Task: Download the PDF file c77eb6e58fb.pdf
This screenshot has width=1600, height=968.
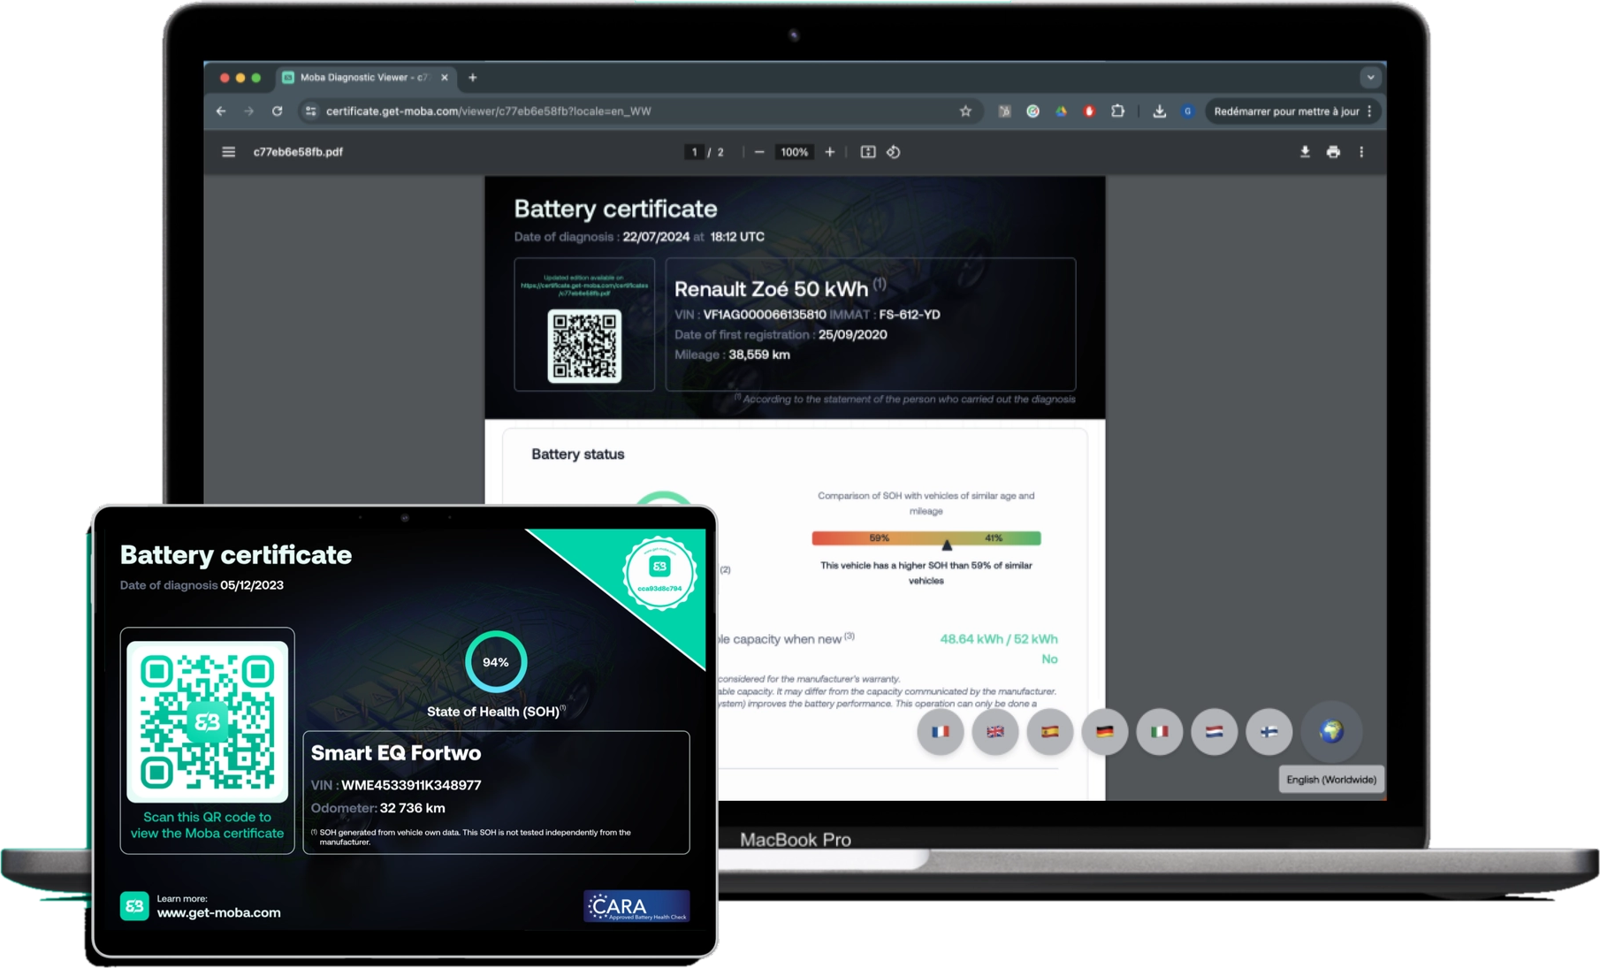Action: pos(1305,152)
